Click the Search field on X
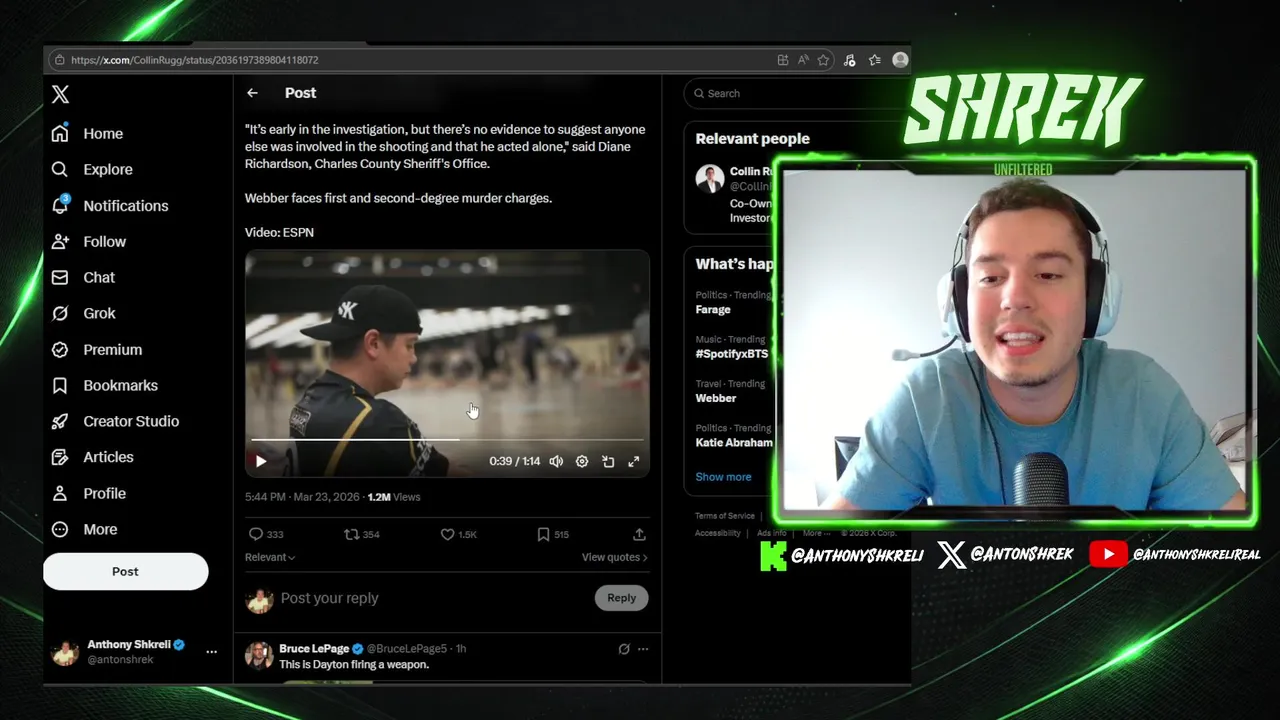The image size is (1280, 720). (797, 93)
